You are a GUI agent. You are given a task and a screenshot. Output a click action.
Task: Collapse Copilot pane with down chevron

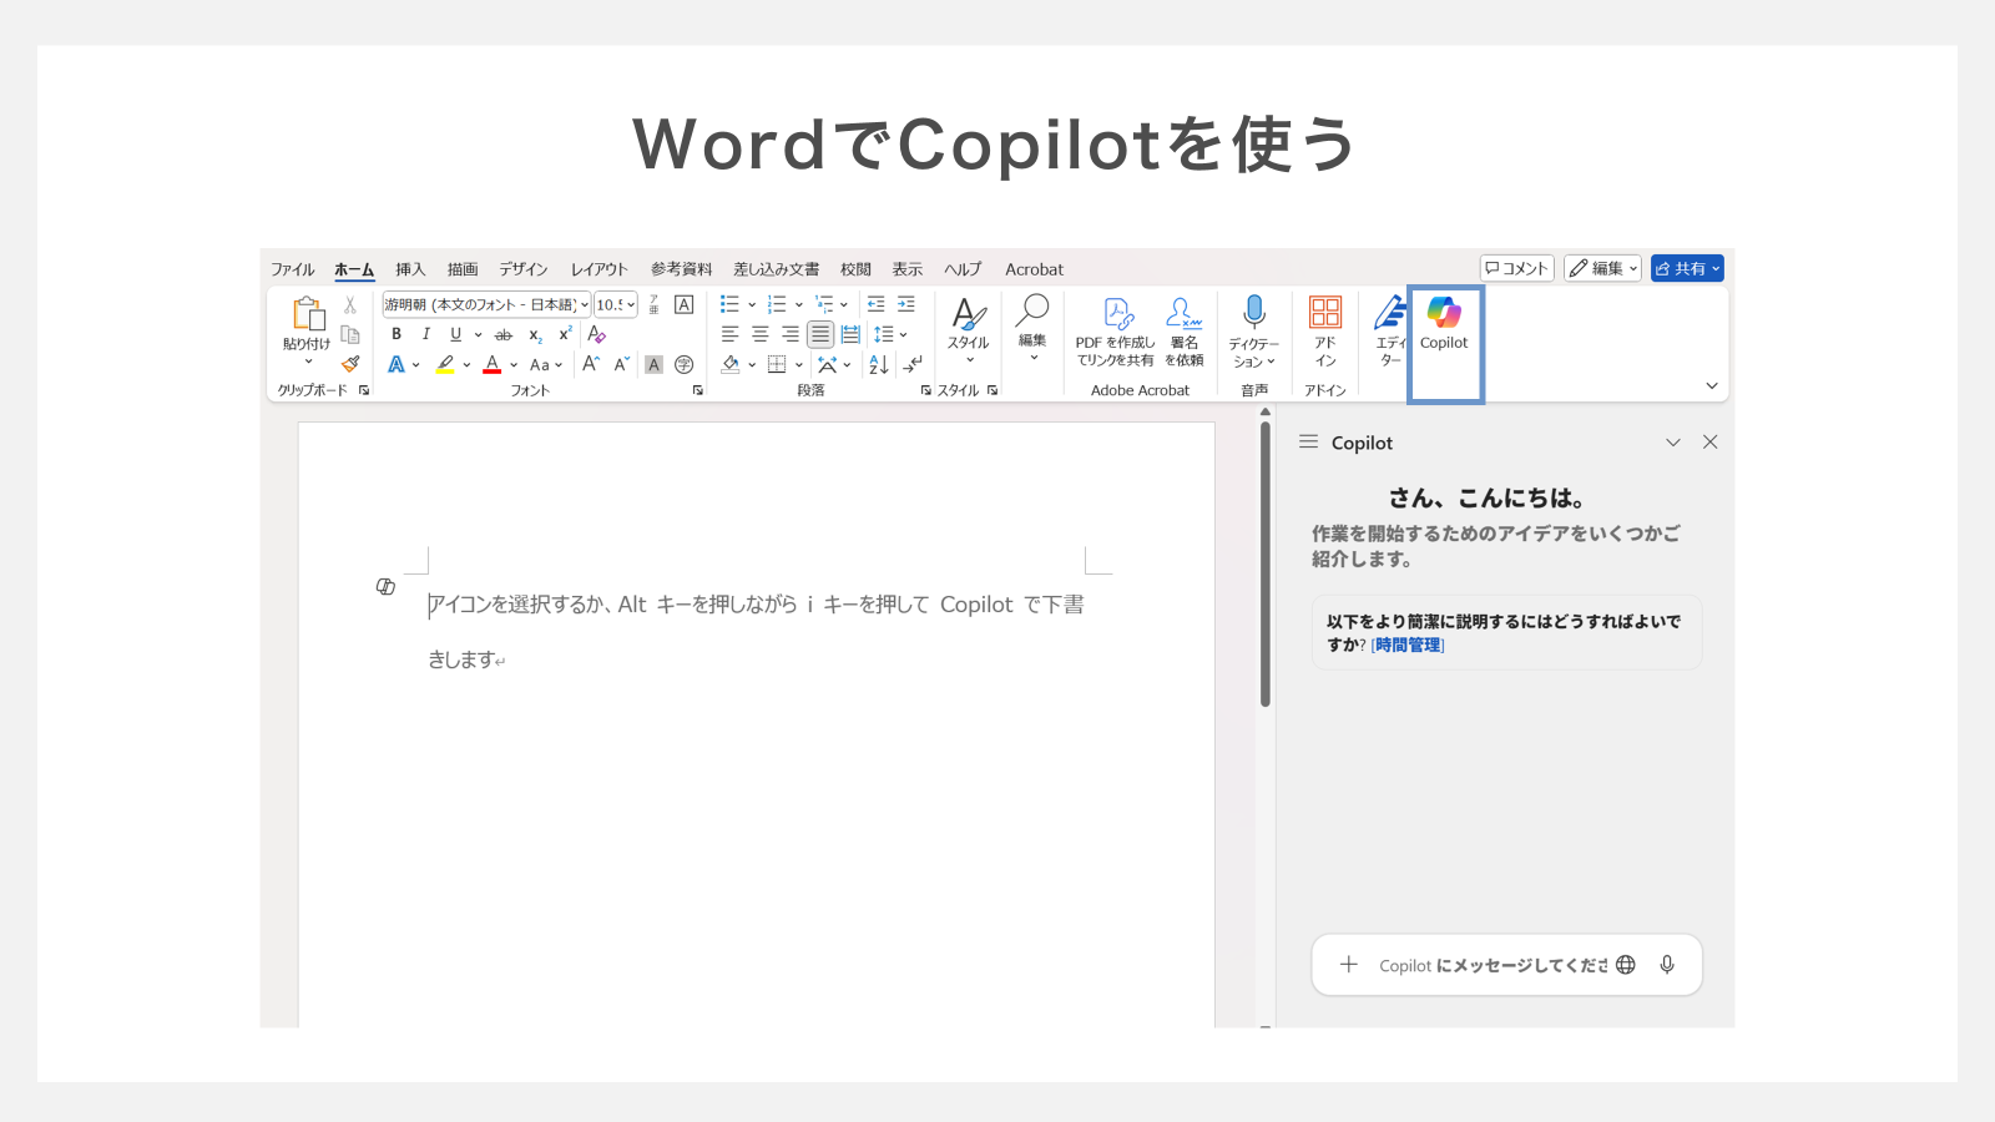(1673, 442)
